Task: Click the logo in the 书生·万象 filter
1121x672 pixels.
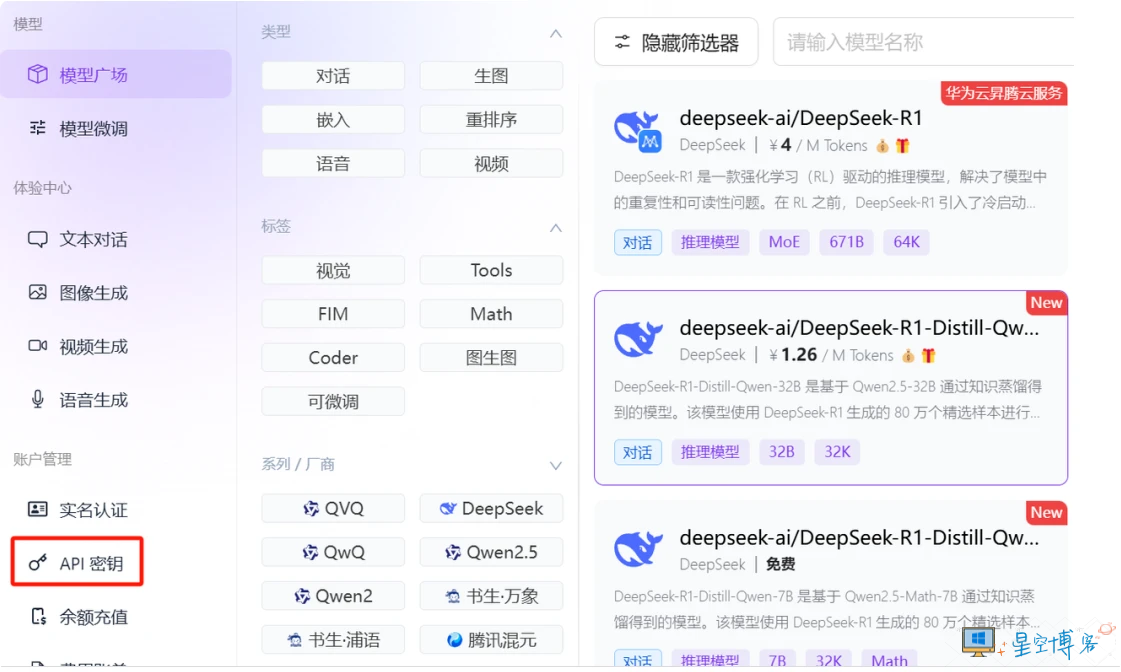Action: (453, 596)
